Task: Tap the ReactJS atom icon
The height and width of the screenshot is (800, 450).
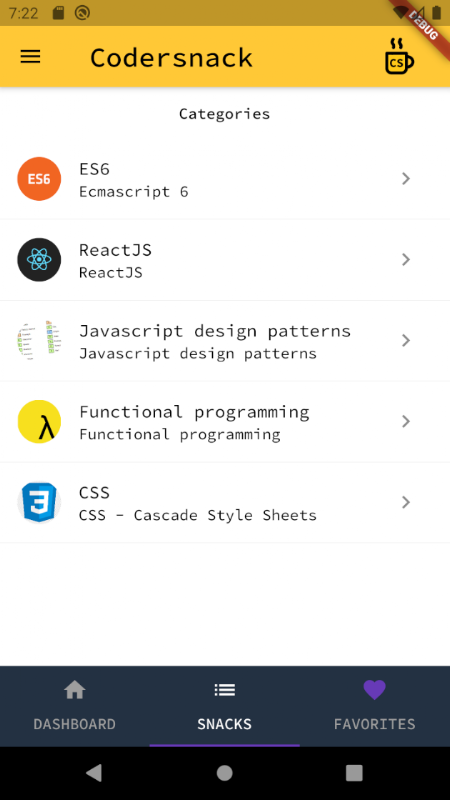Action: point(39,260)
